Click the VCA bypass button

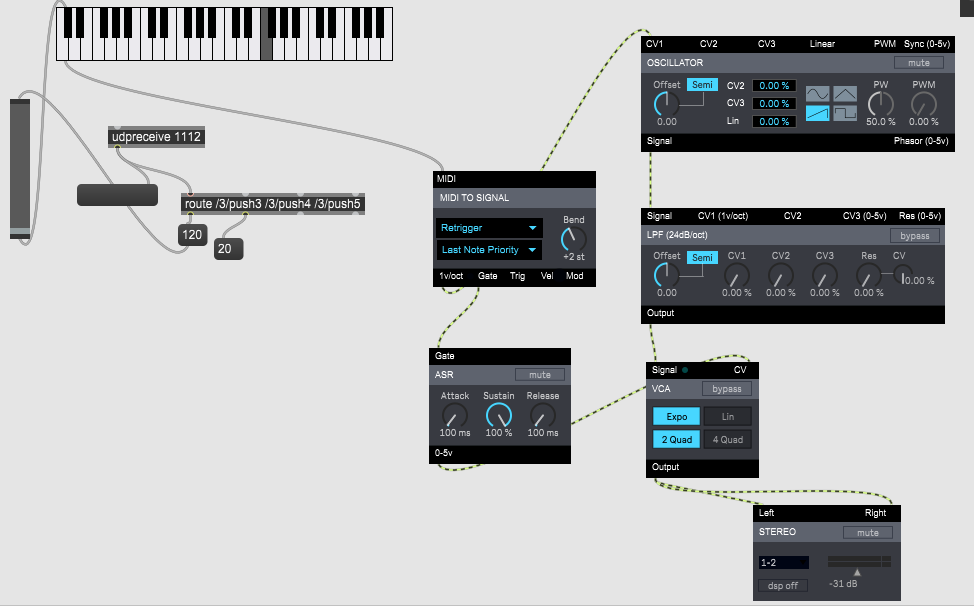[x=727, y=389]
